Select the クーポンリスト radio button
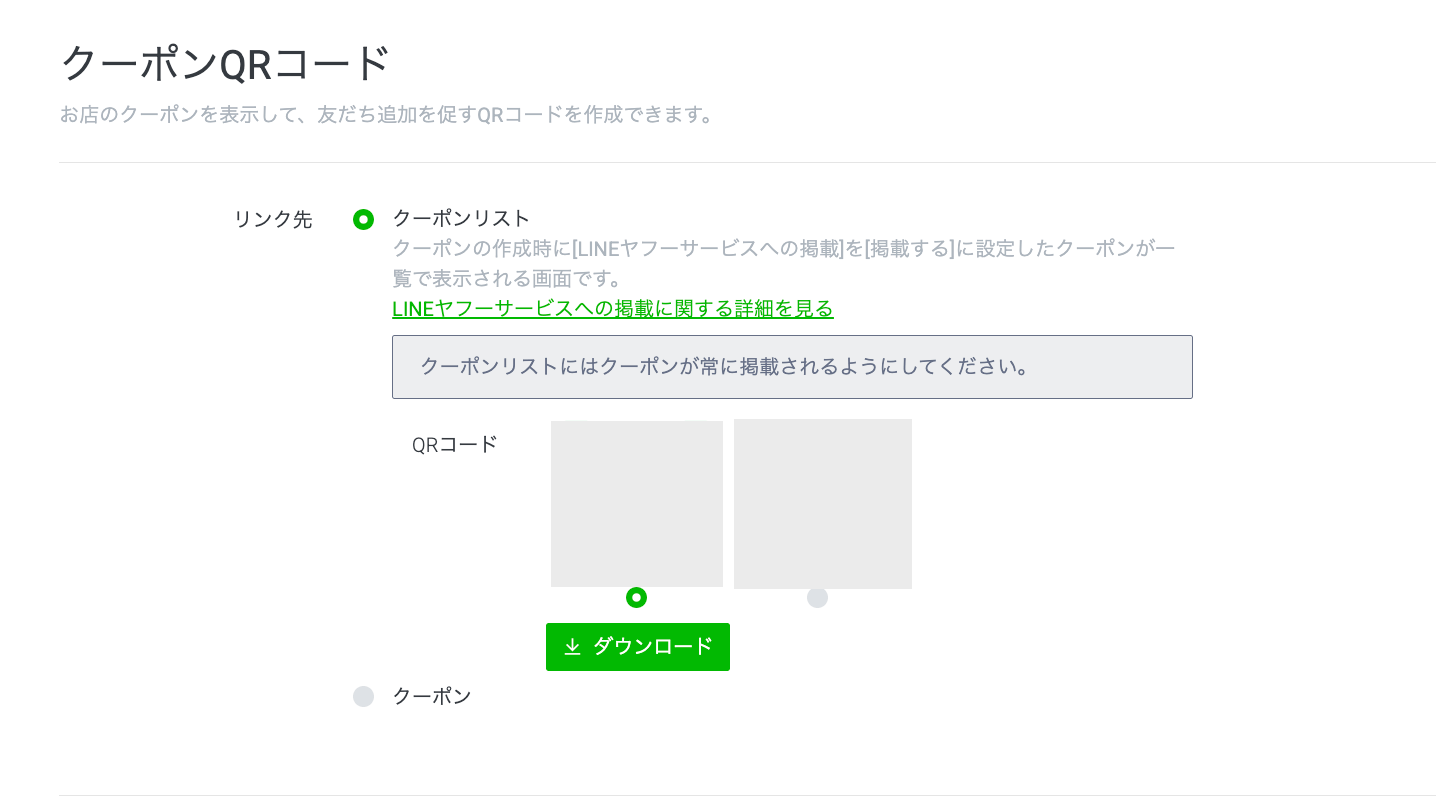The width and height of the screenshot is (1436, 802). pos(363,219)
